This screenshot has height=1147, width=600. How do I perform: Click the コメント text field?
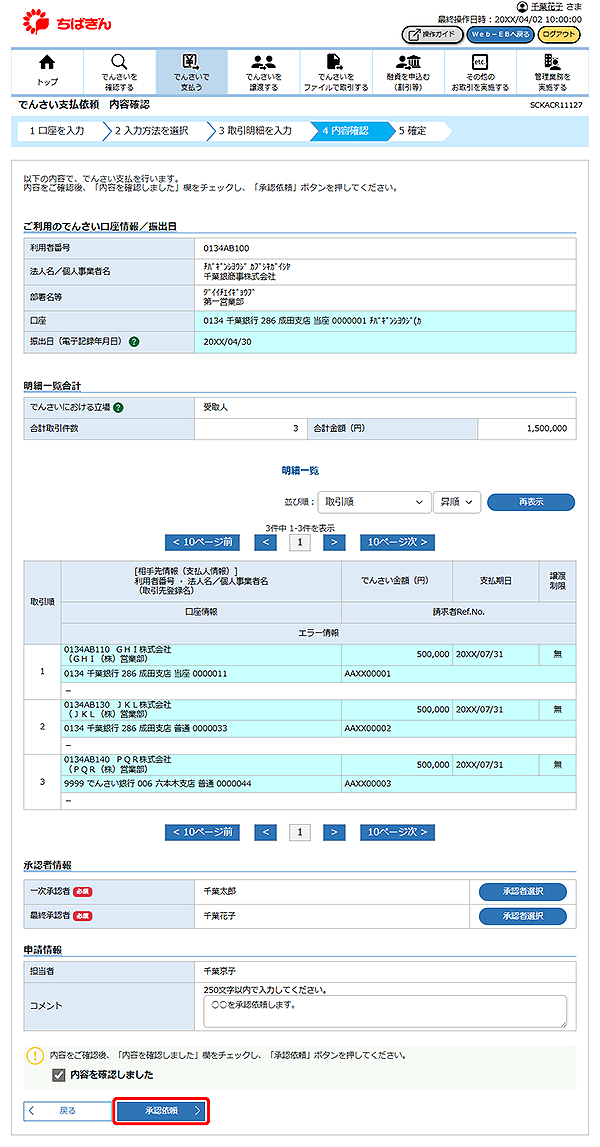(x=384, y=1011)
